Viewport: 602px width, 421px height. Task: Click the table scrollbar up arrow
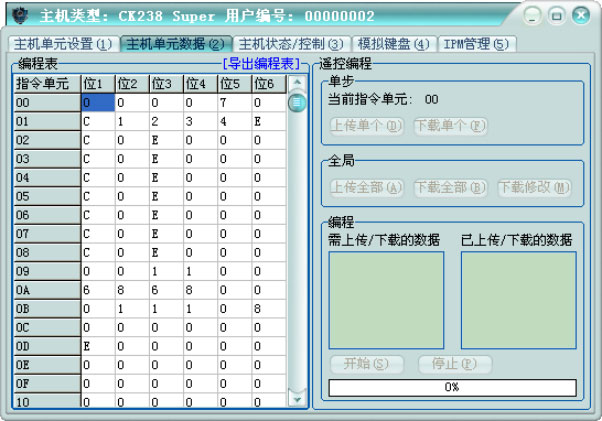coord(296,84)
